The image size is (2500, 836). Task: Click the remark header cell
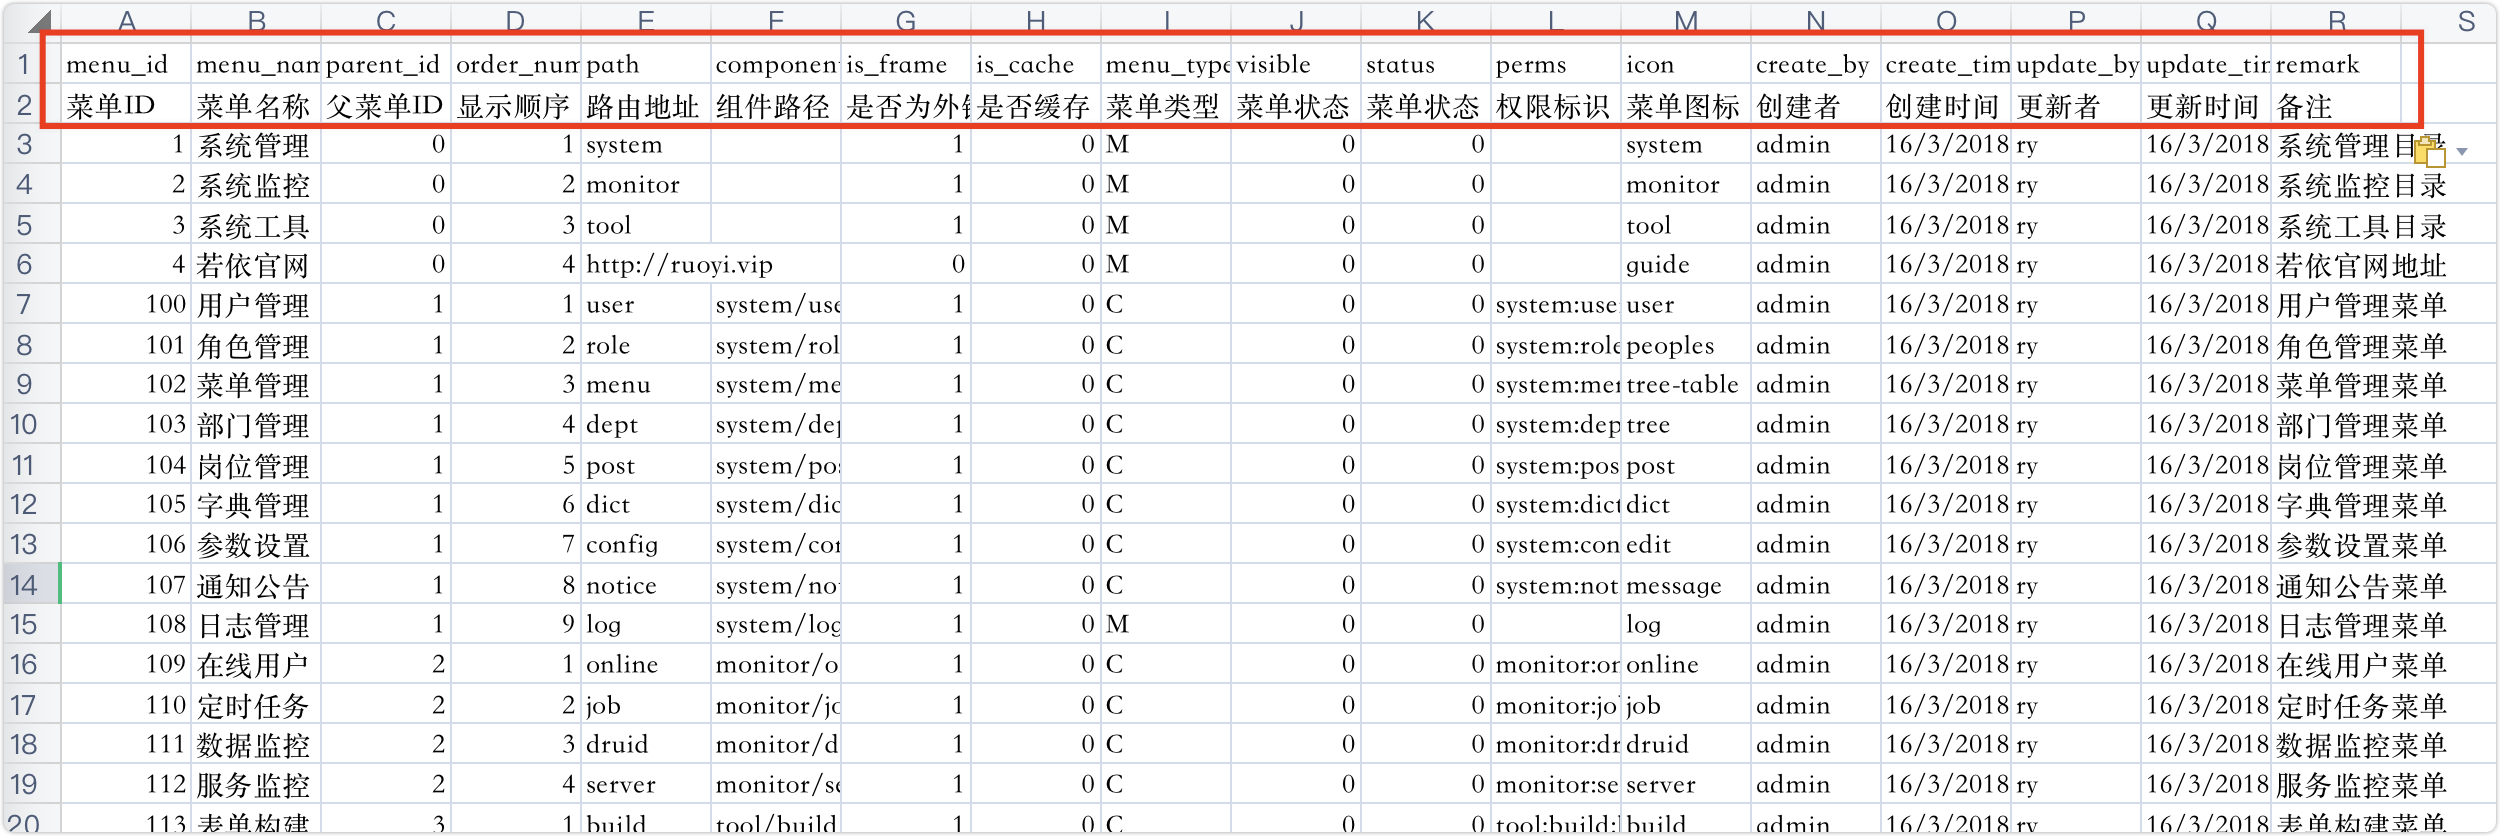pos(2336,64)
